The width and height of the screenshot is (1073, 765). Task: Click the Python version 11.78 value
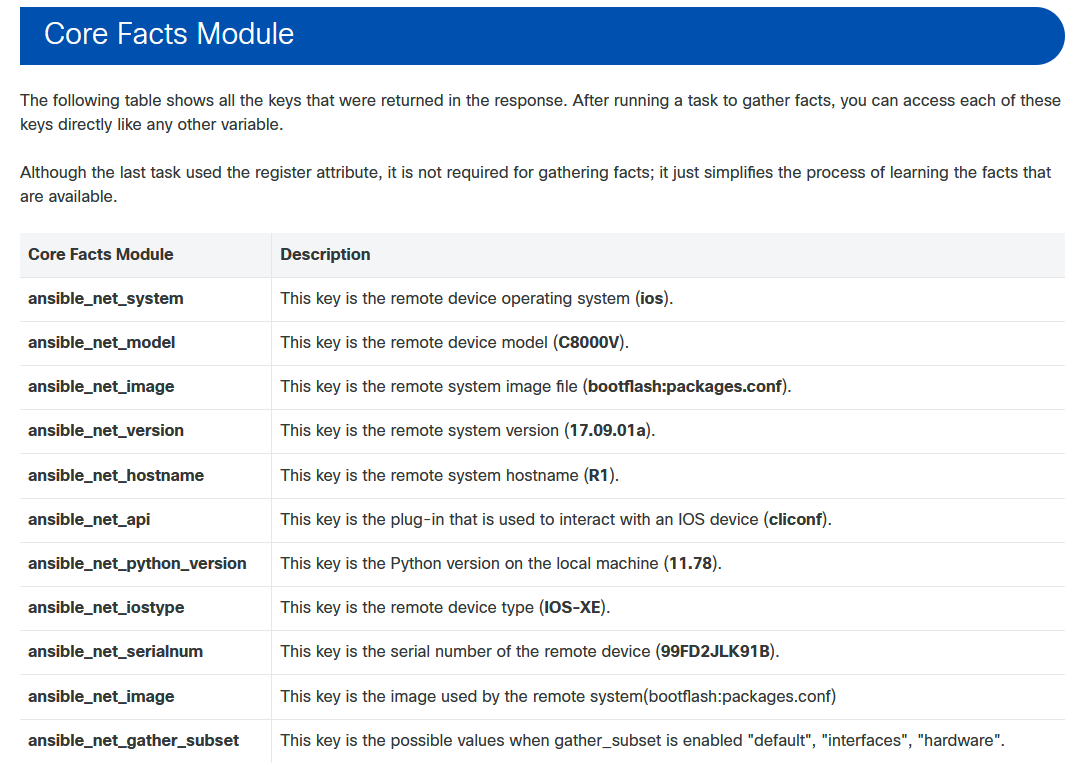[690, 564]
